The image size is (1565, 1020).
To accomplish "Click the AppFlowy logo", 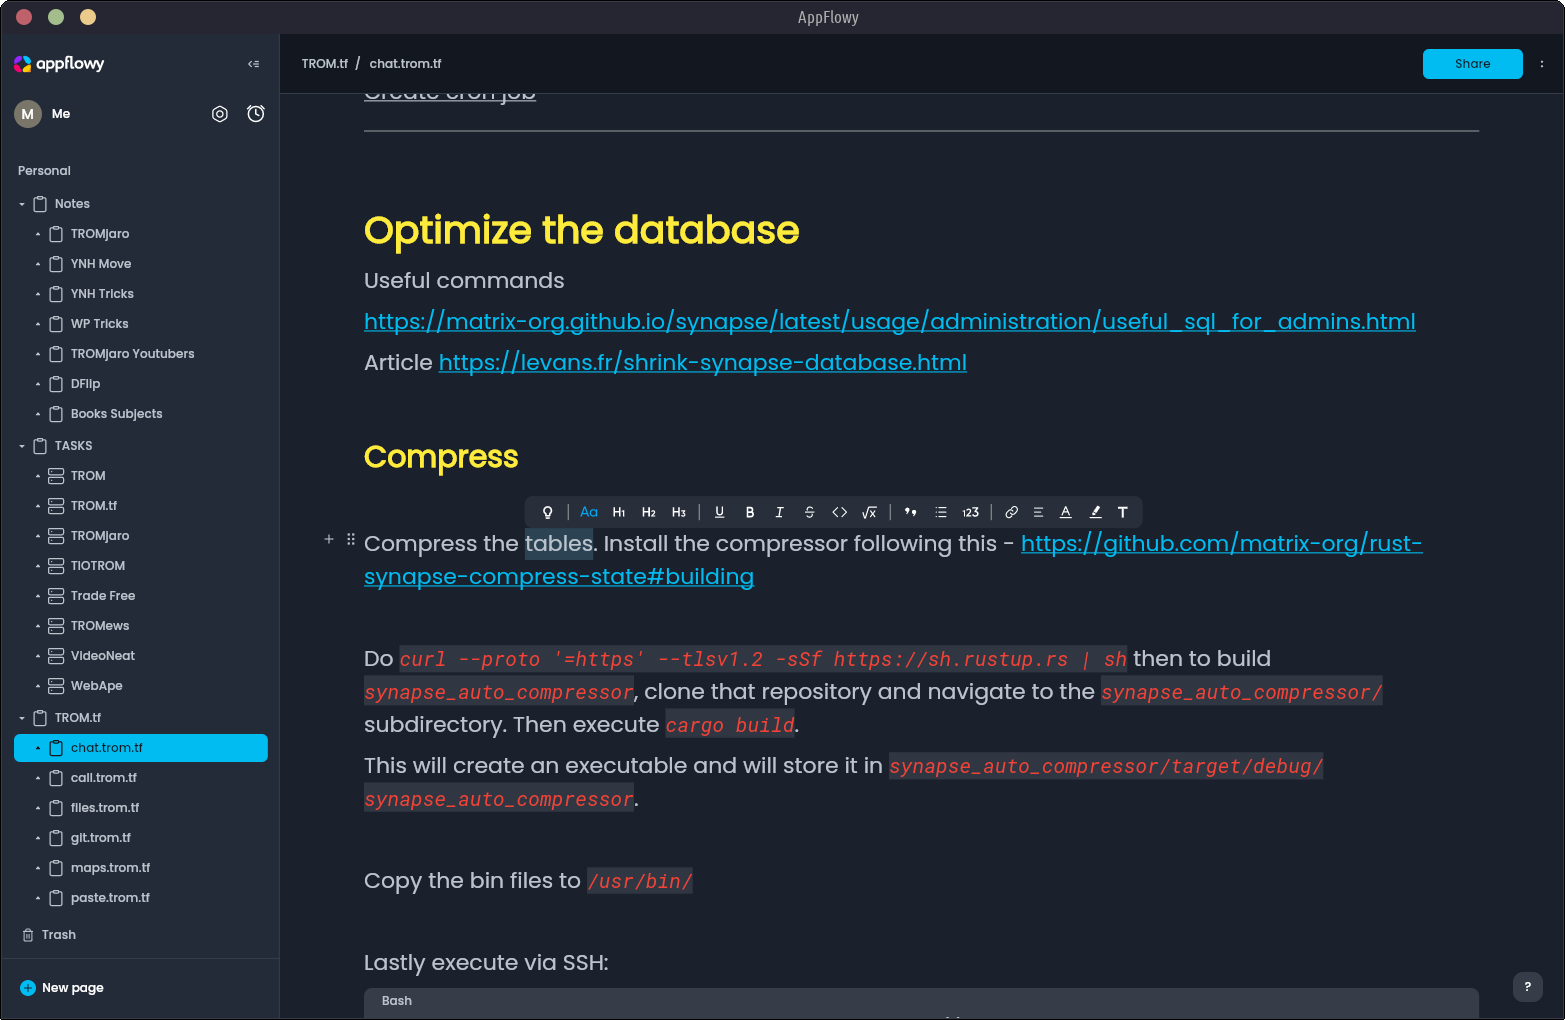I will point(59,64).
